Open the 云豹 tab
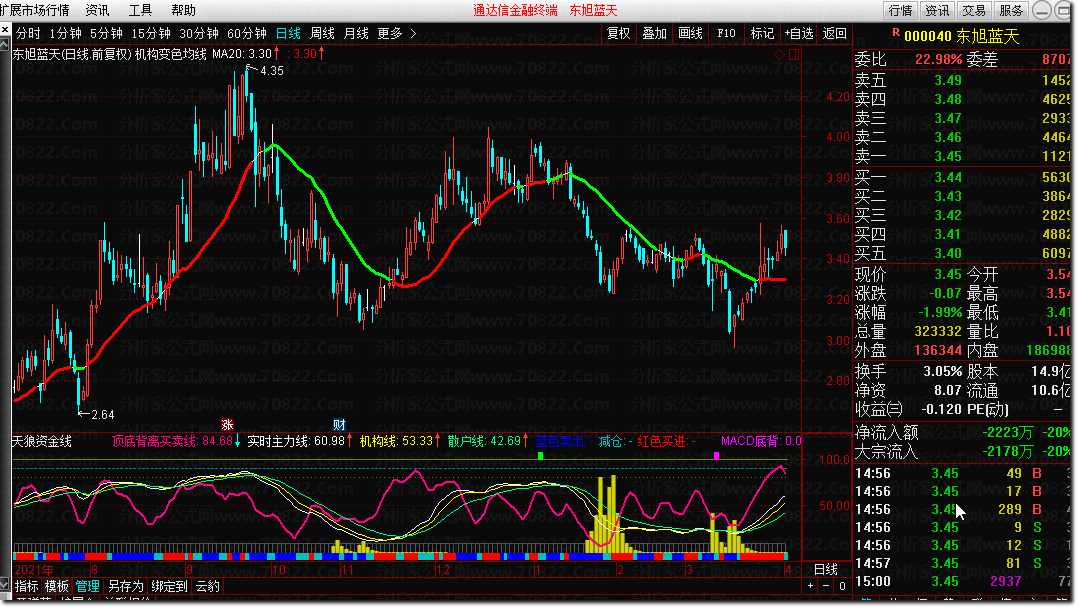Screen dimensions: 1079x608 [207, 586]
